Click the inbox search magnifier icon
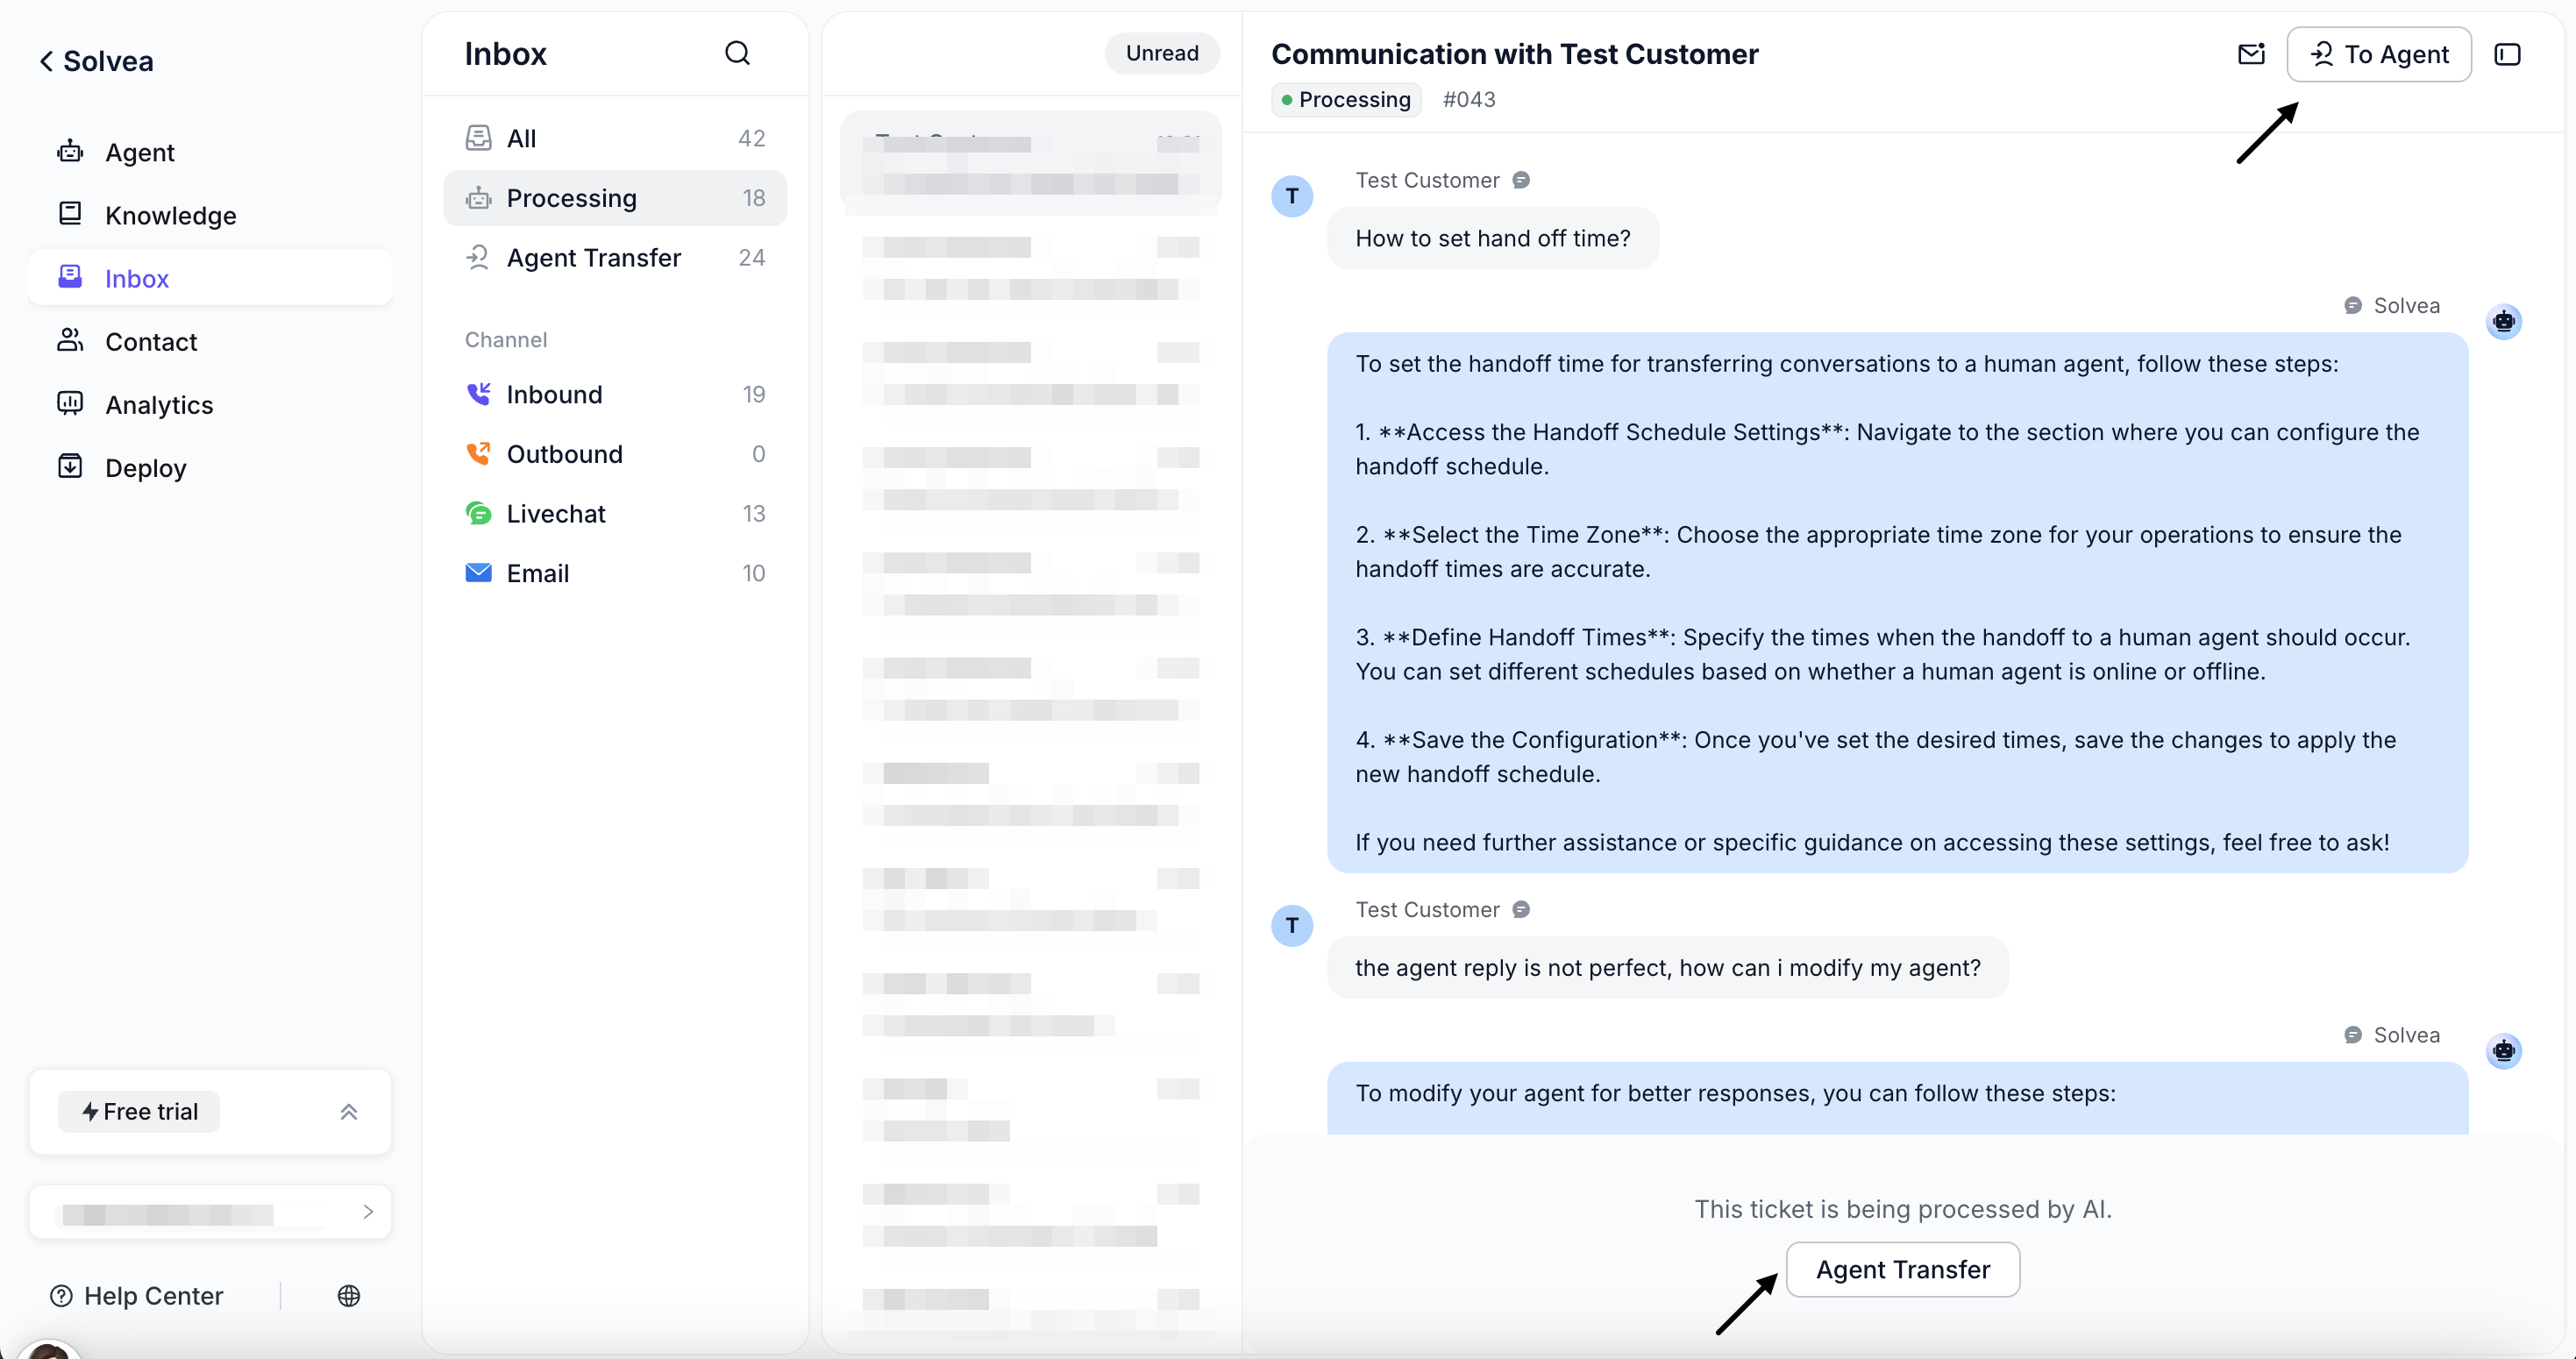 (737, 53)
